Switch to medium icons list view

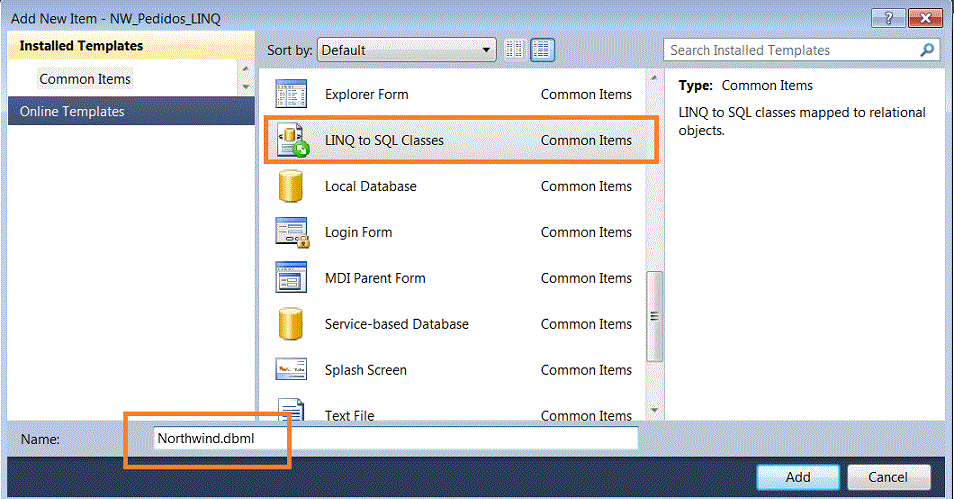pyautogui.click(x=542, y=50)
